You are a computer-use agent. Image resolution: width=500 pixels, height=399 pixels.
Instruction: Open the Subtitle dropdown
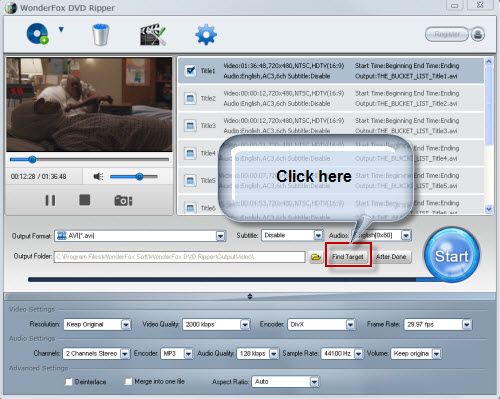pos(318,235)
